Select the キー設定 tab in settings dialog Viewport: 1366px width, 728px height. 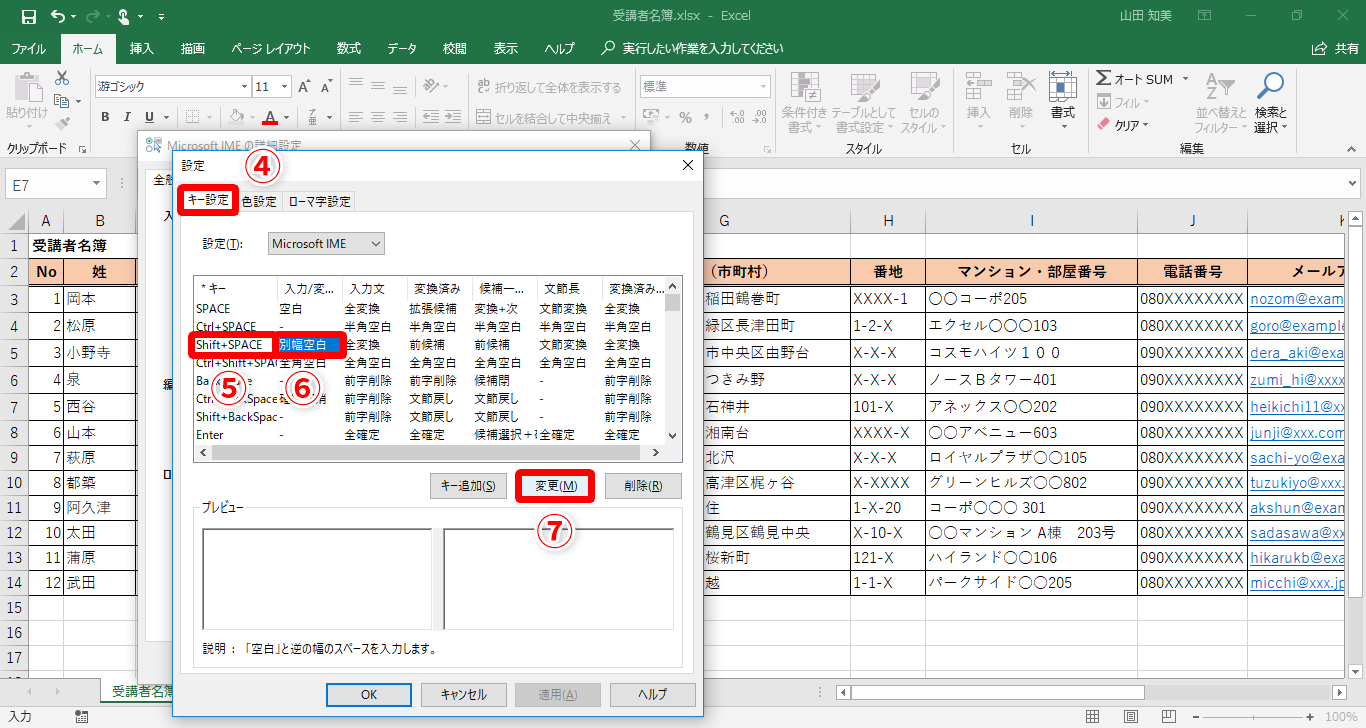(x=208, y=200)
